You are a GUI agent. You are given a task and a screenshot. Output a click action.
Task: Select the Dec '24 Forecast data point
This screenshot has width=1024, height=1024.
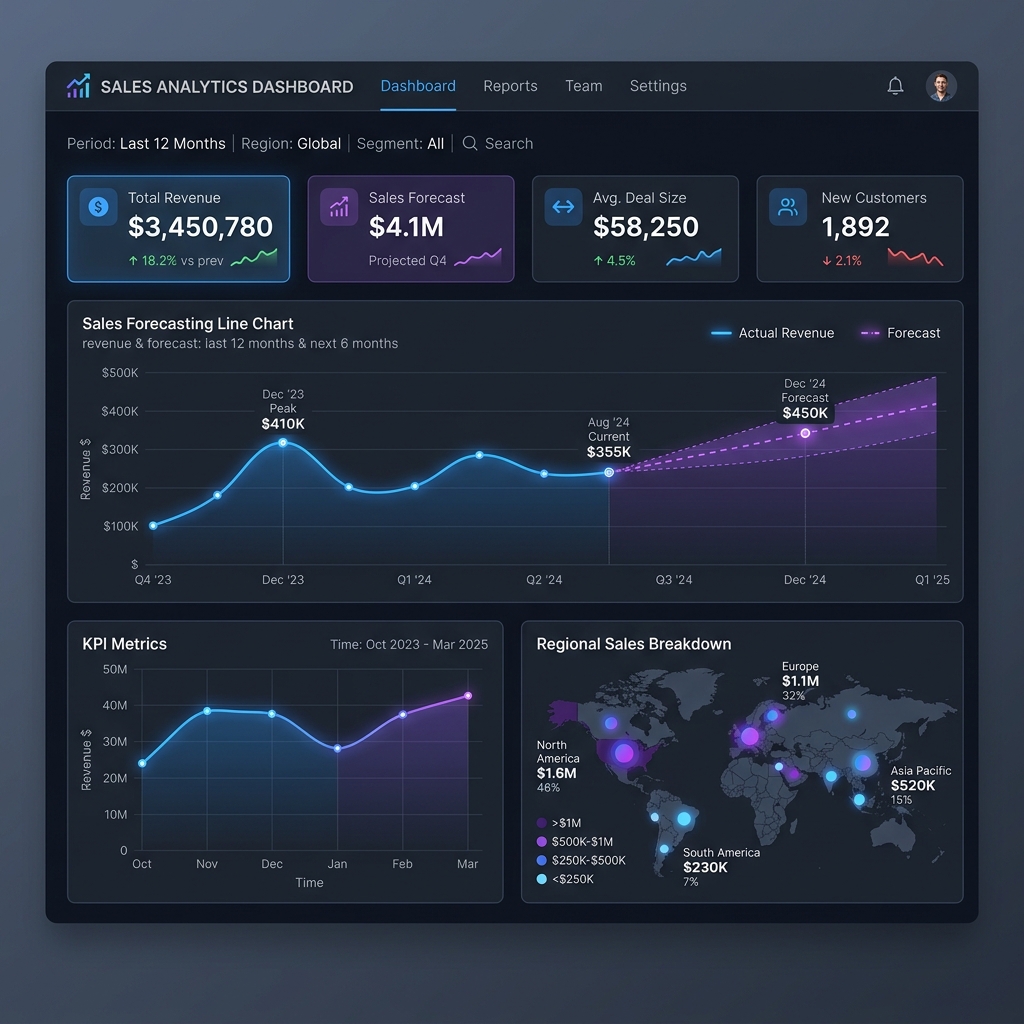(x=805, y=433)
